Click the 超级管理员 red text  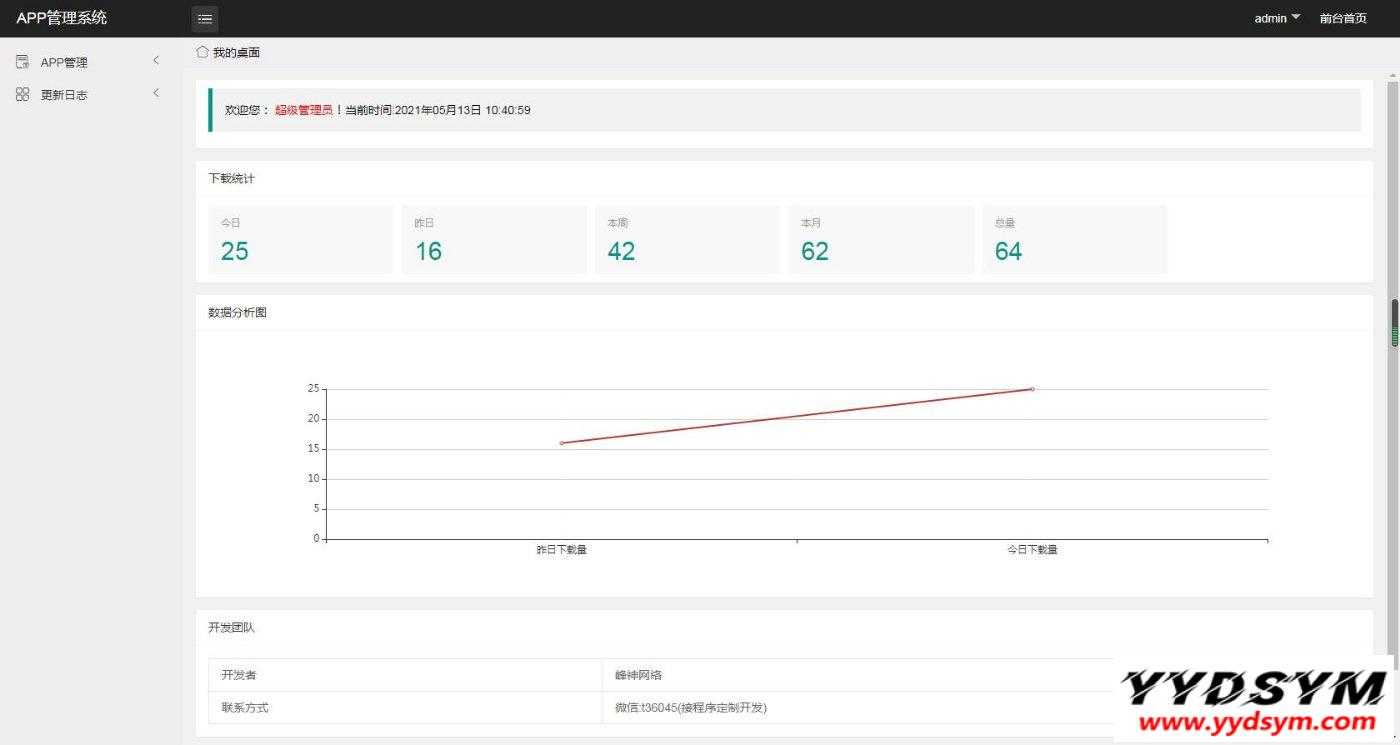point(304,110)
